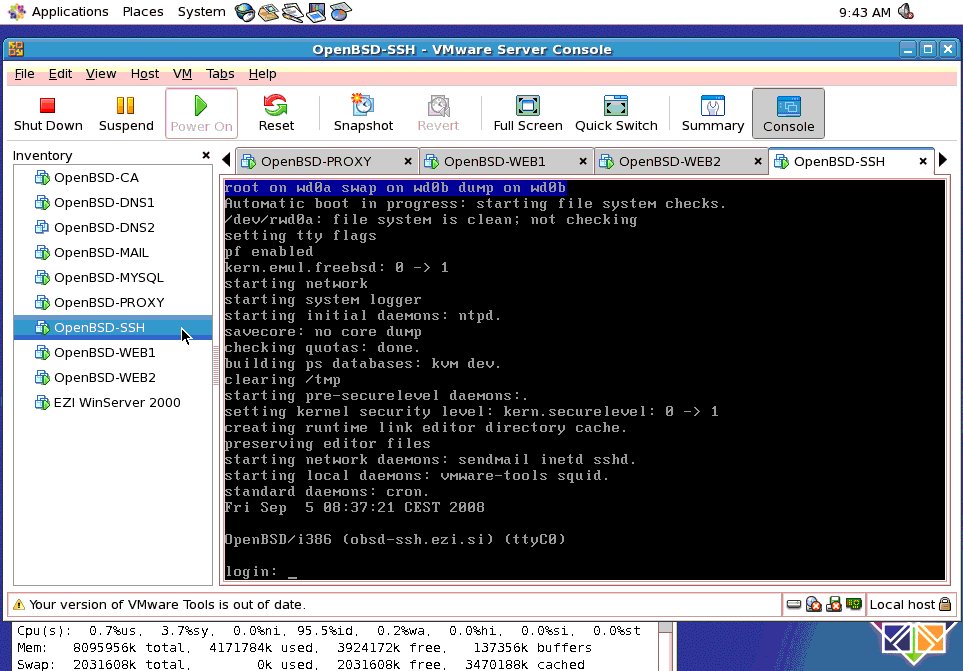Close the Inventory panel
The image size is (963, 671).
click(206, 155)
